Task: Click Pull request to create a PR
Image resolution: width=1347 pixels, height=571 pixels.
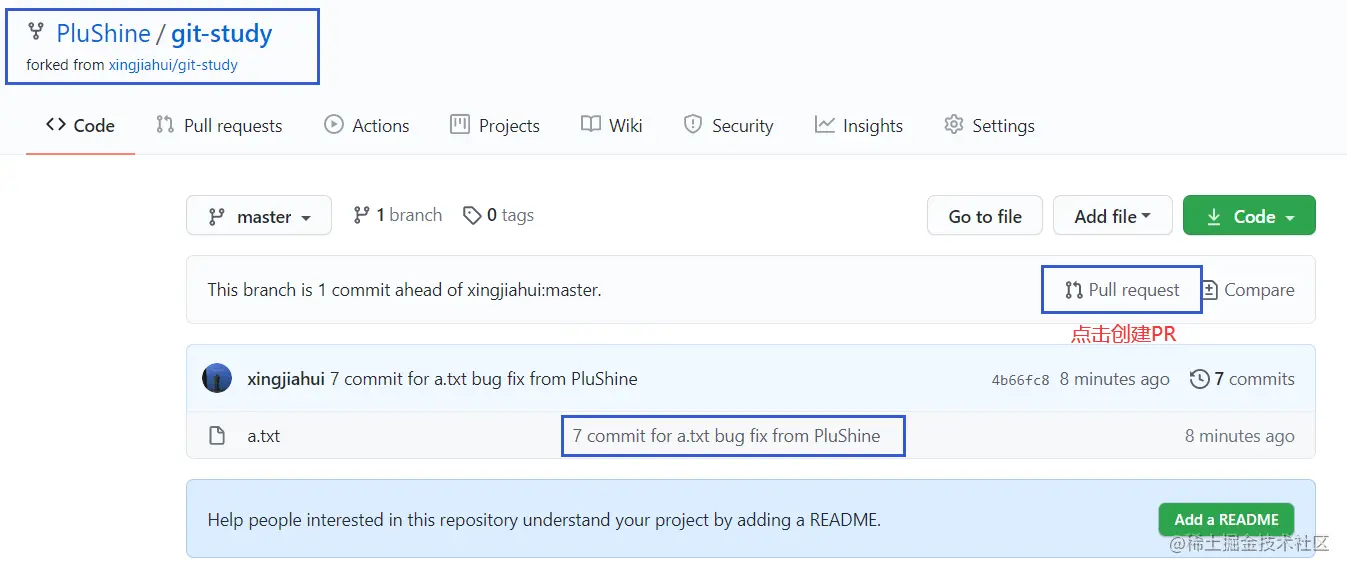Action: (1122, 290)
